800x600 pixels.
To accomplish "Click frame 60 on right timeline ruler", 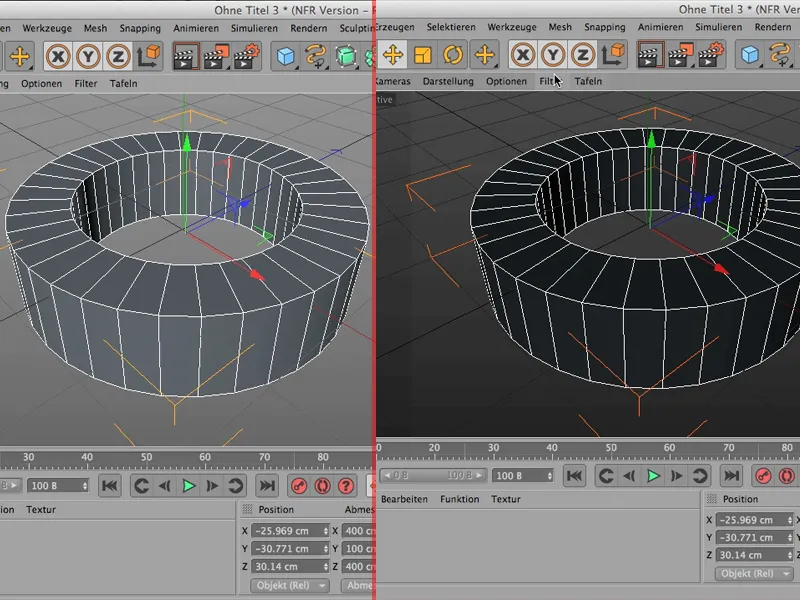I will [669, 447].
